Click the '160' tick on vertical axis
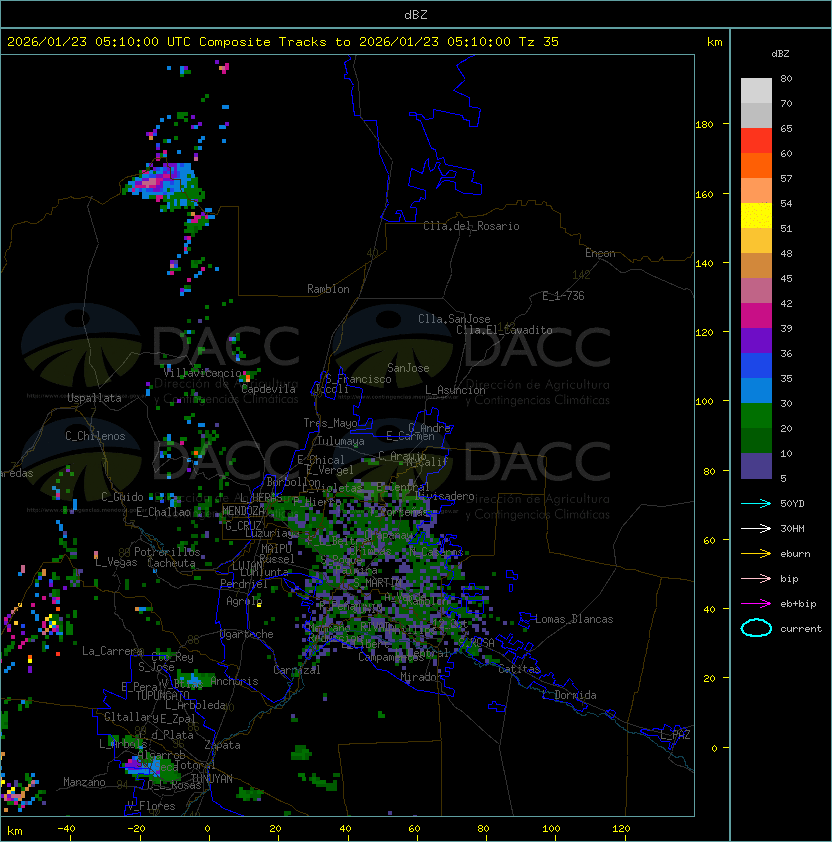 pos(704,194)
